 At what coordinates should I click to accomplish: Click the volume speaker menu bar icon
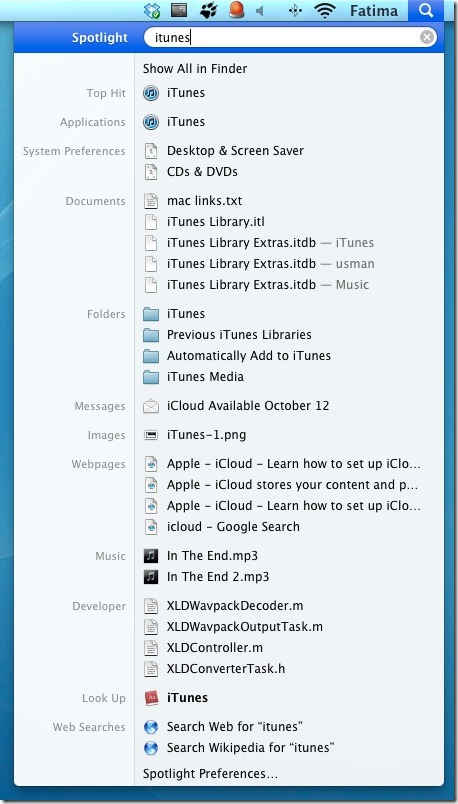[x=260, y=11]
